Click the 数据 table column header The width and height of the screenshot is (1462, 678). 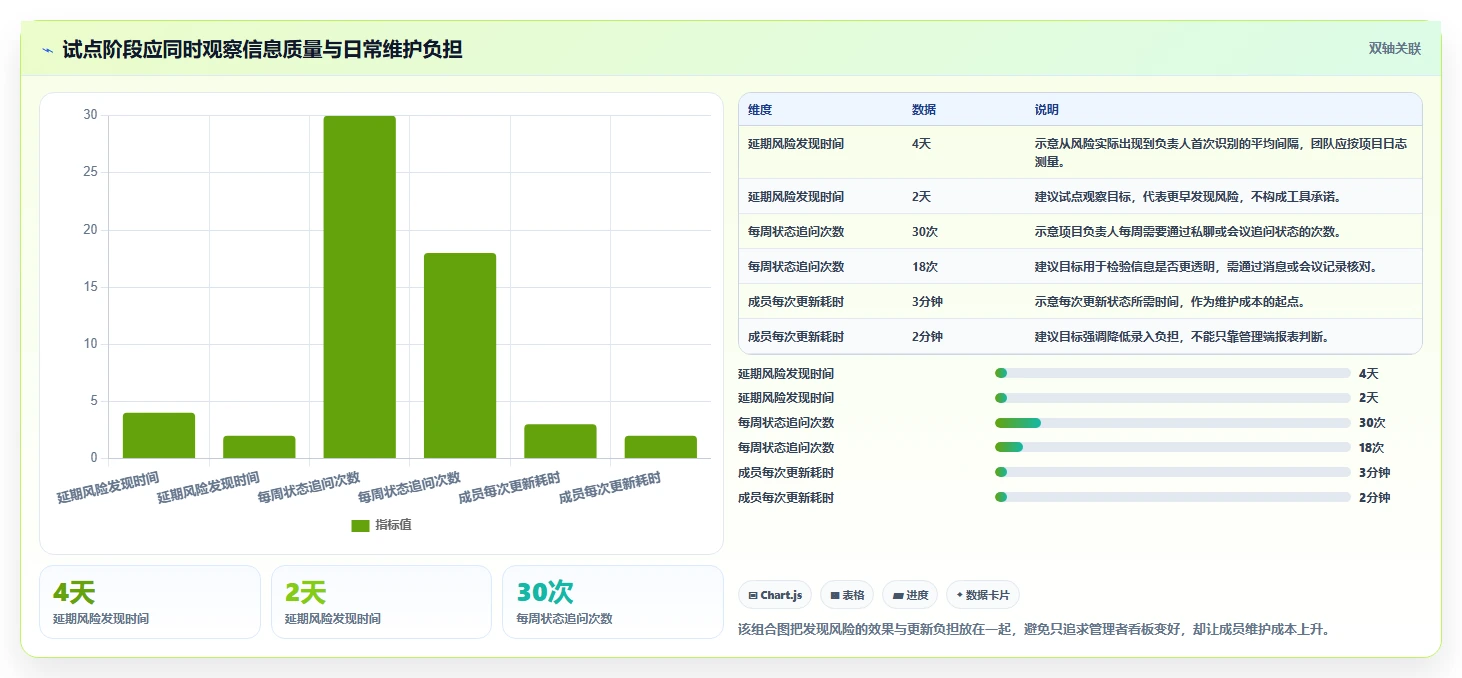pos(924,110)
